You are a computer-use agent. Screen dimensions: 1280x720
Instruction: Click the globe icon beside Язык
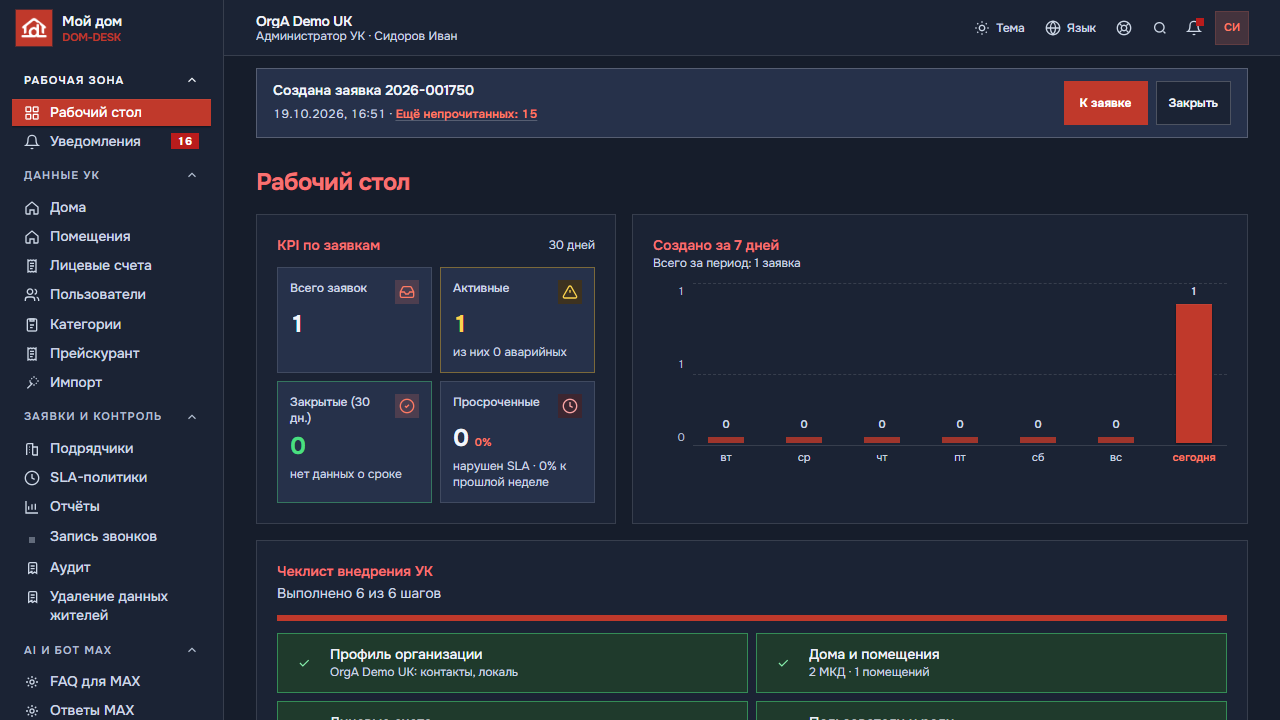point(1053,28)
